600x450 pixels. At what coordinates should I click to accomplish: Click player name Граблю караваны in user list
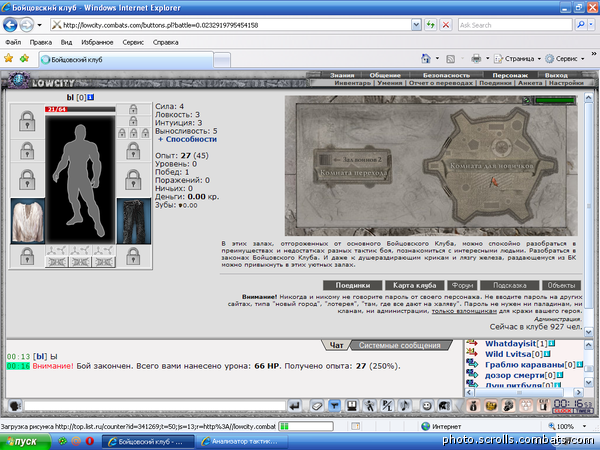coord(525,364)
